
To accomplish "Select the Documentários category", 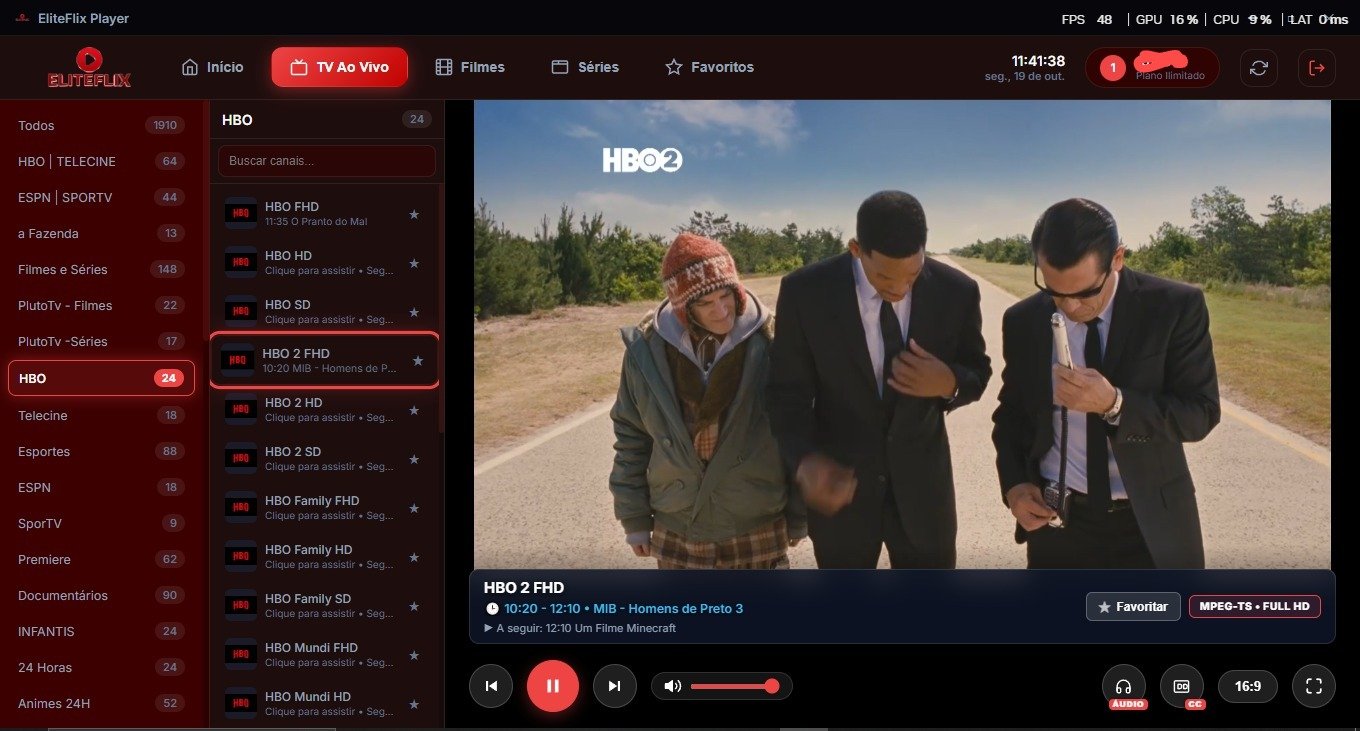I will [x=100, y=595].
